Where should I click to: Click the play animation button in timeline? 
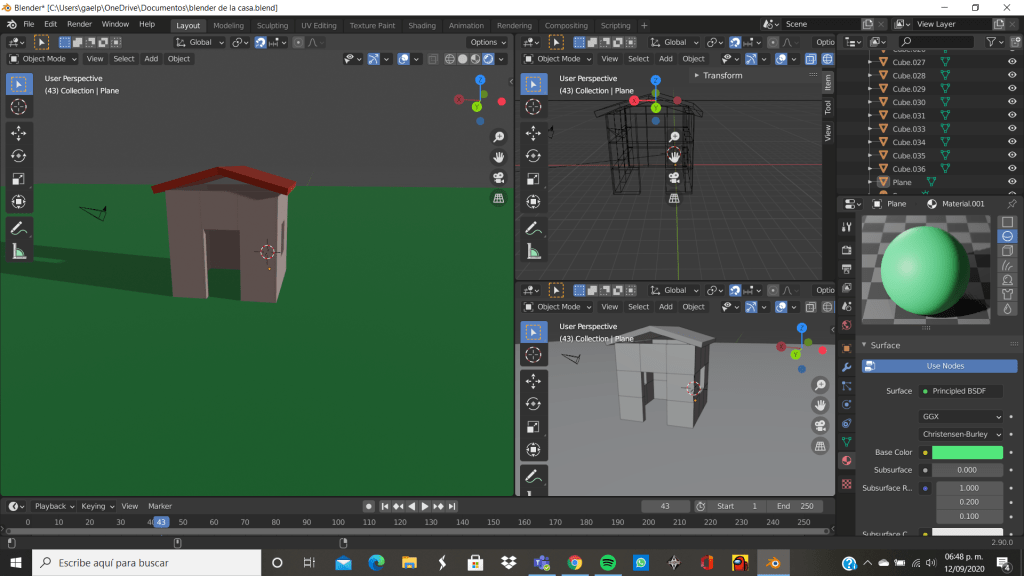click(x=425, y=506)
